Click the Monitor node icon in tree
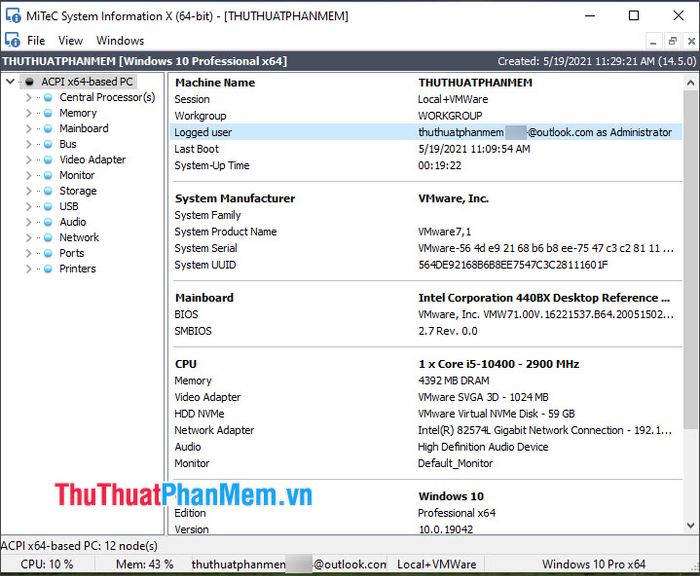This screenshot has height=576, width=700. click(x=48, y=175)
